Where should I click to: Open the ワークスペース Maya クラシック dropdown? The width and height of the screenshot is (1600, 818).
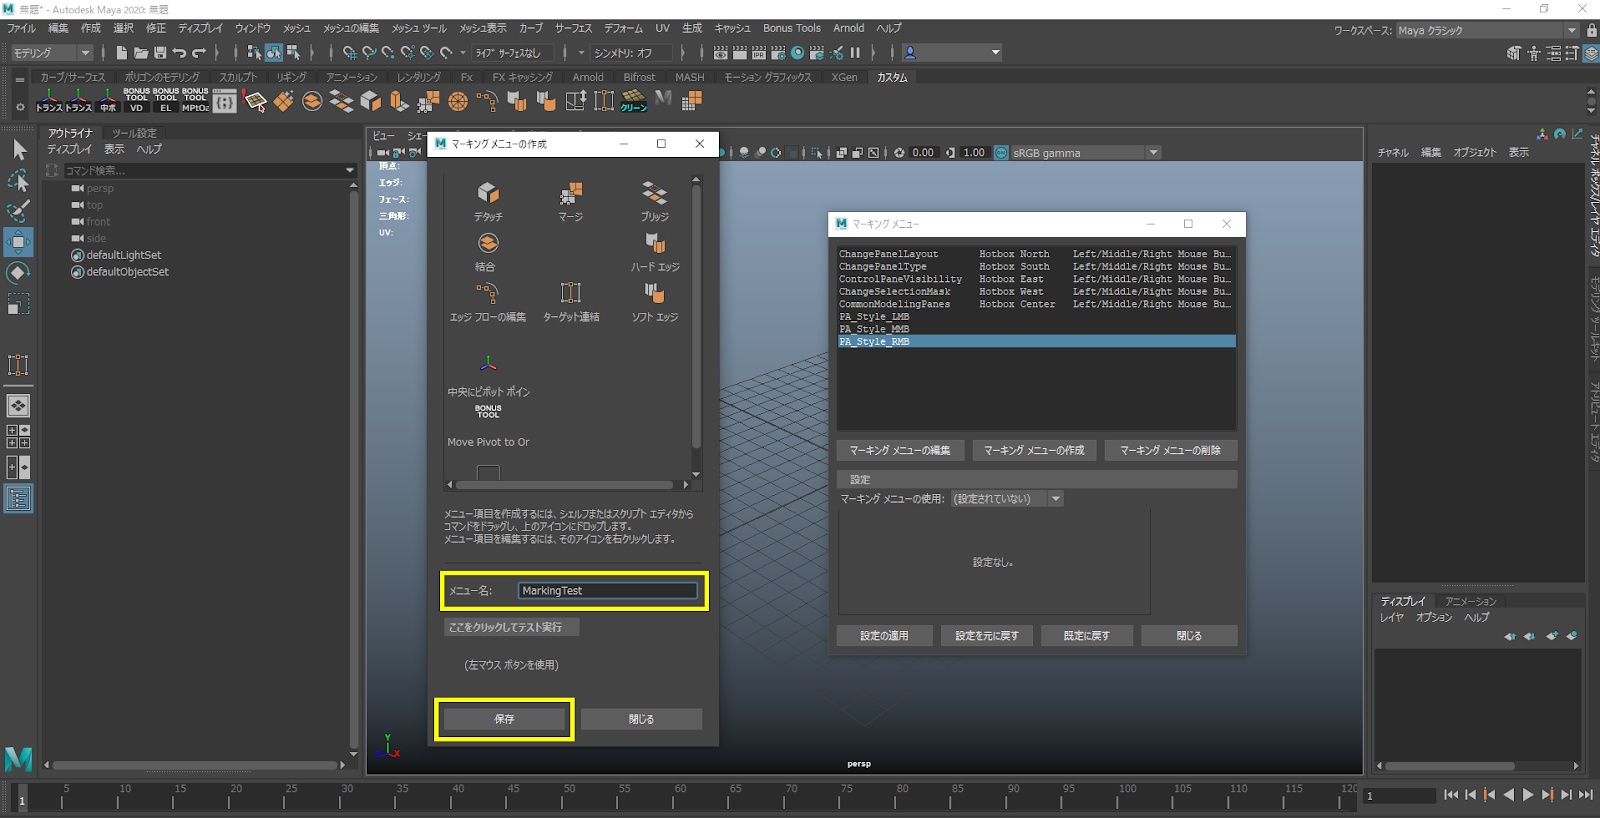click(1488, 30)
